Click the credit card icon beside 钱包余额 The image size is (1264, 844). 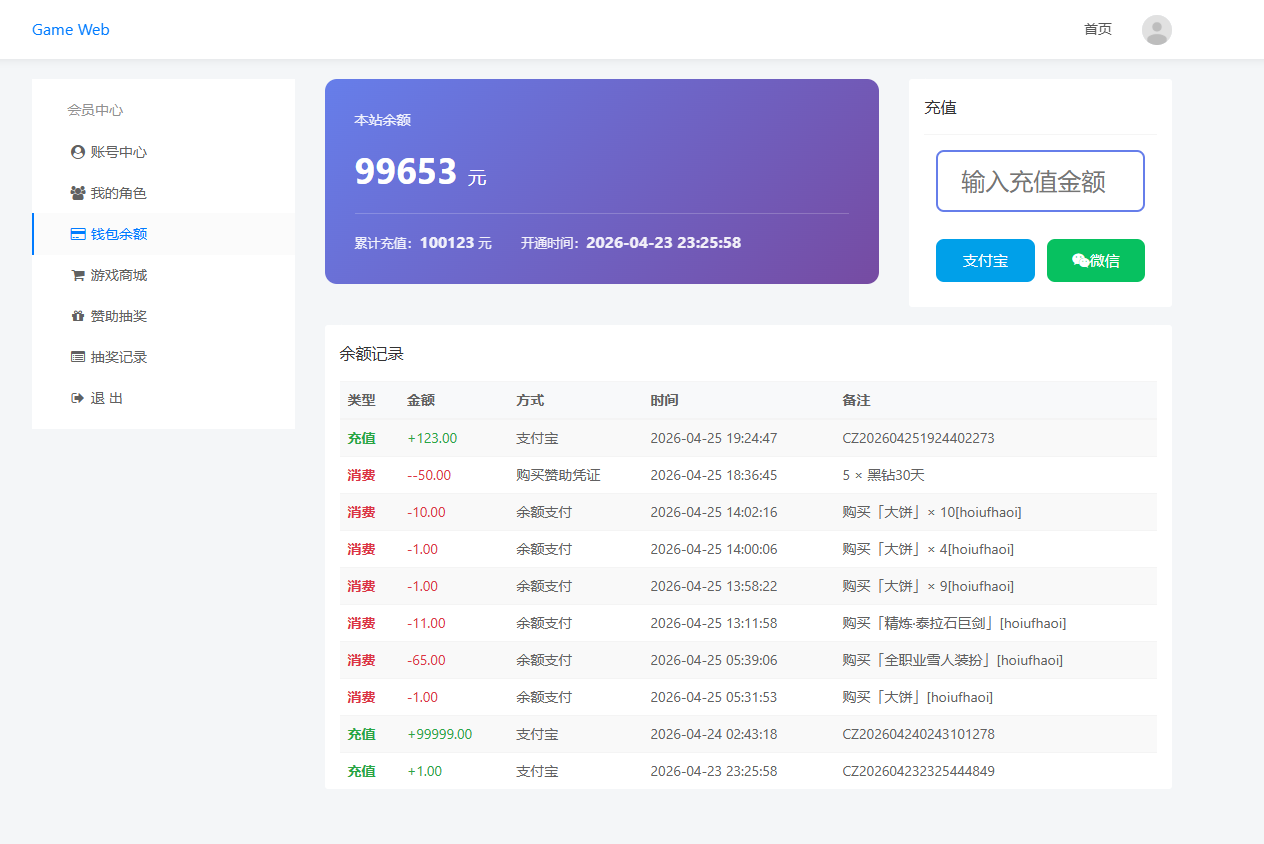tap(78, 234)
